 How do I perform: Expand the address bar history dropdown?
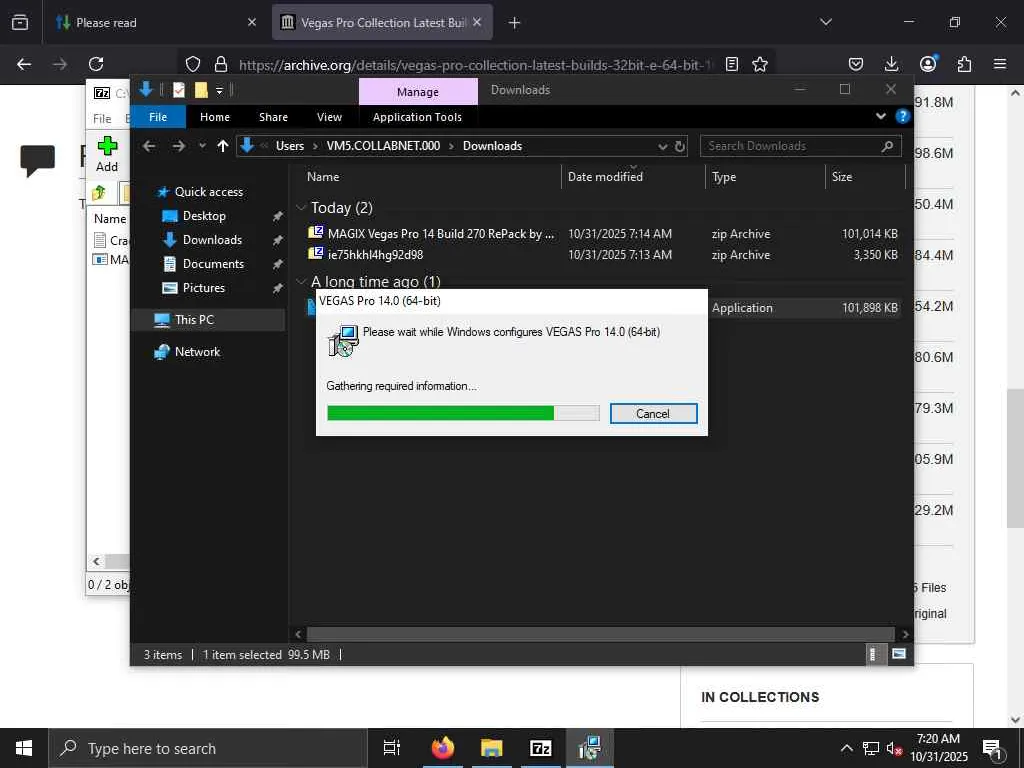[662, 146]
